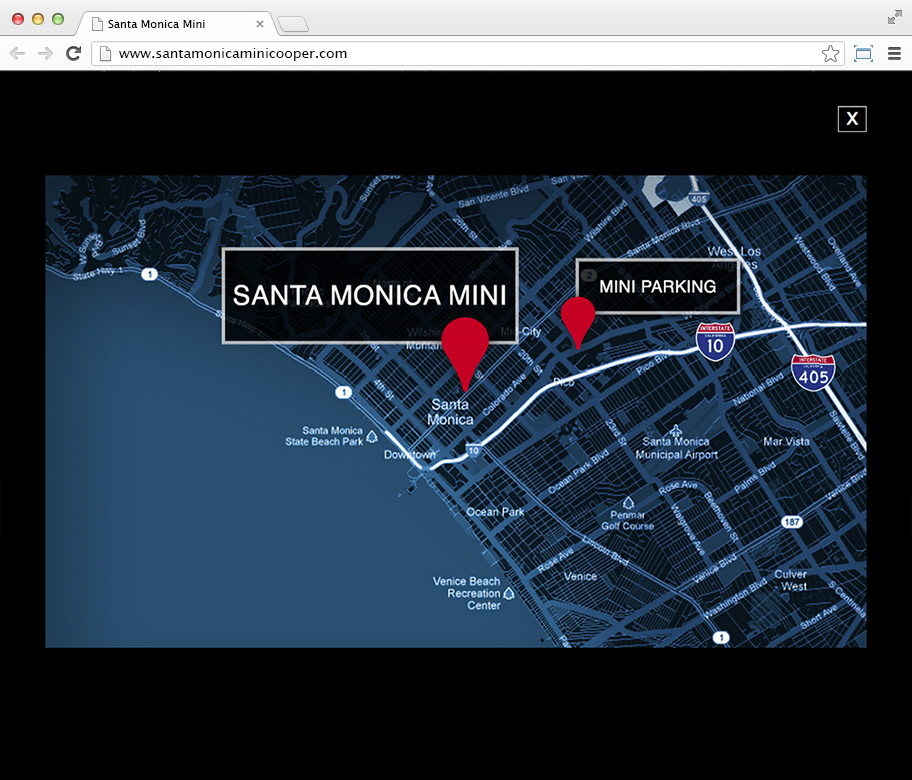Click the 'Ocean Park Blvd' street label
Screen dimensions: 912x780
579,472
